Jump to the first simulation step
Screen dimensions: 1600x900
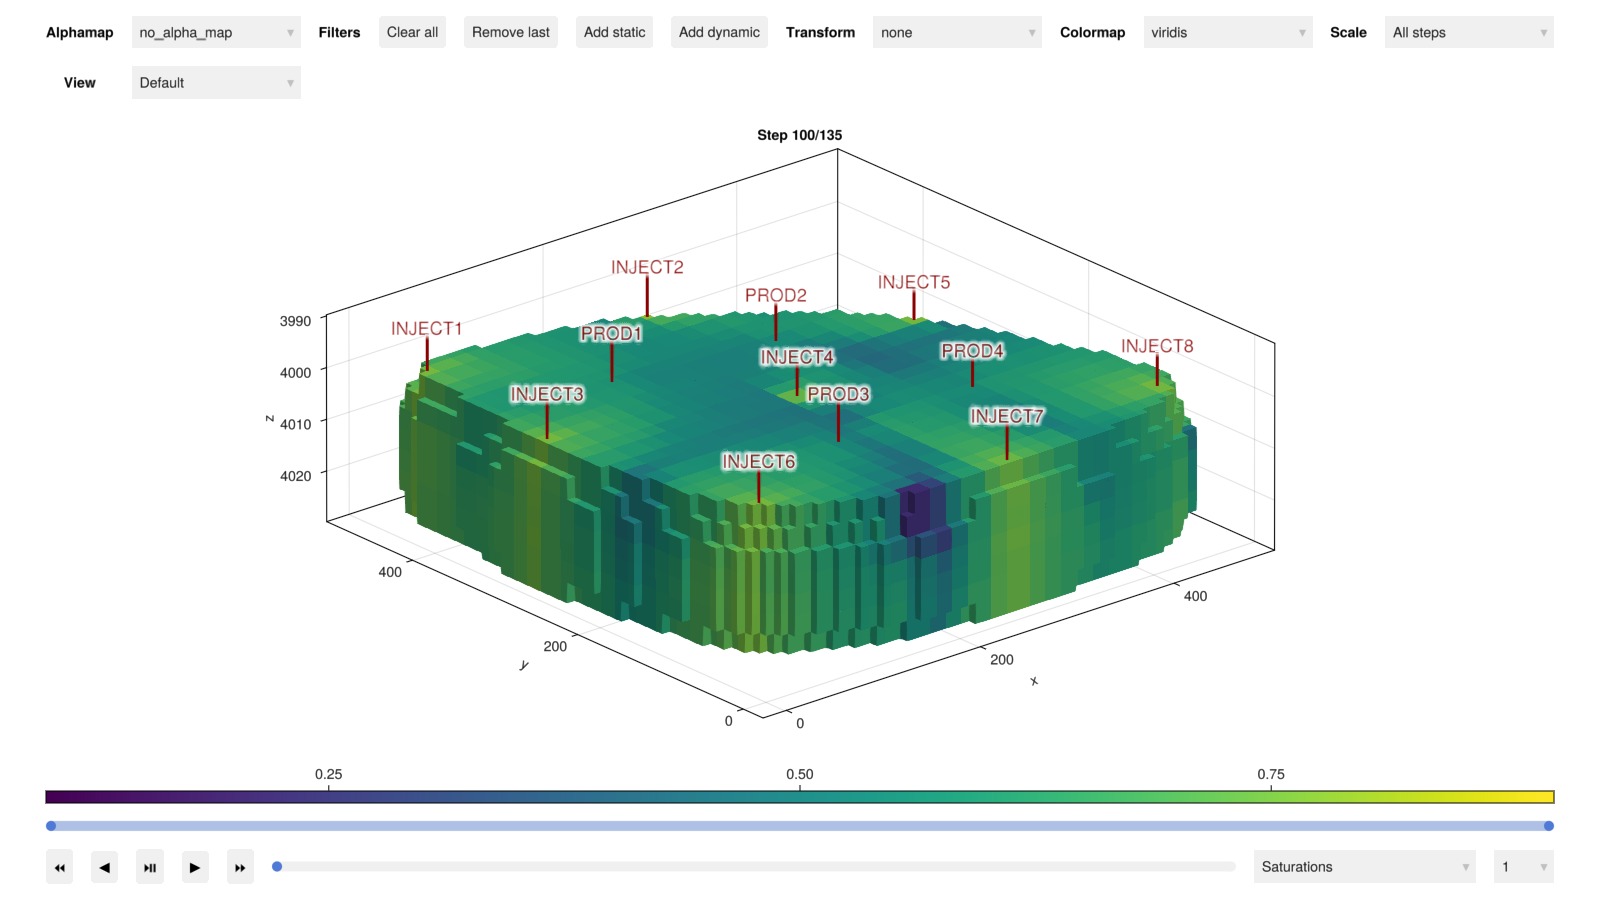pos(59,867)
